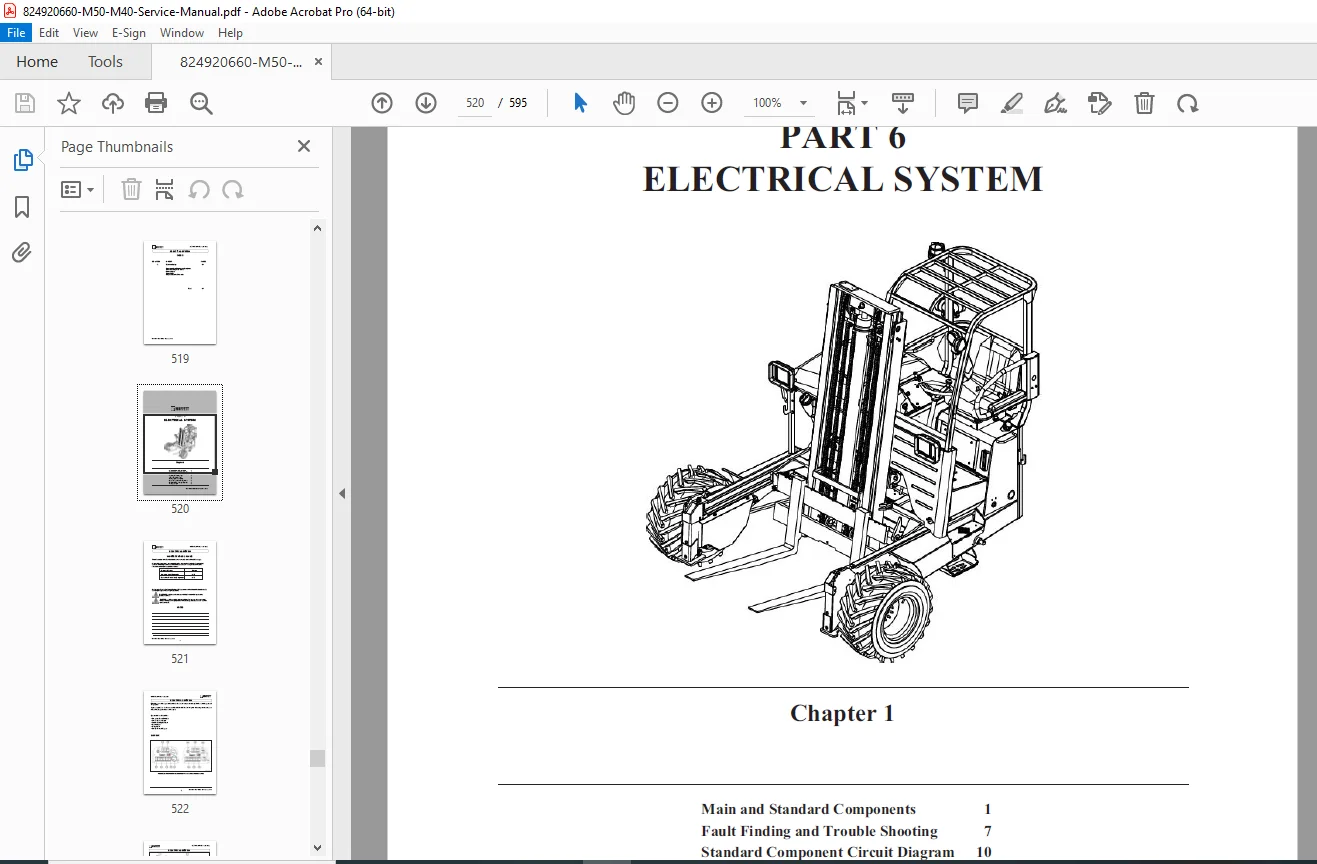Rotate thumbnails clockwise
This screenshot has width=1317, height=864.
[233, 190]
